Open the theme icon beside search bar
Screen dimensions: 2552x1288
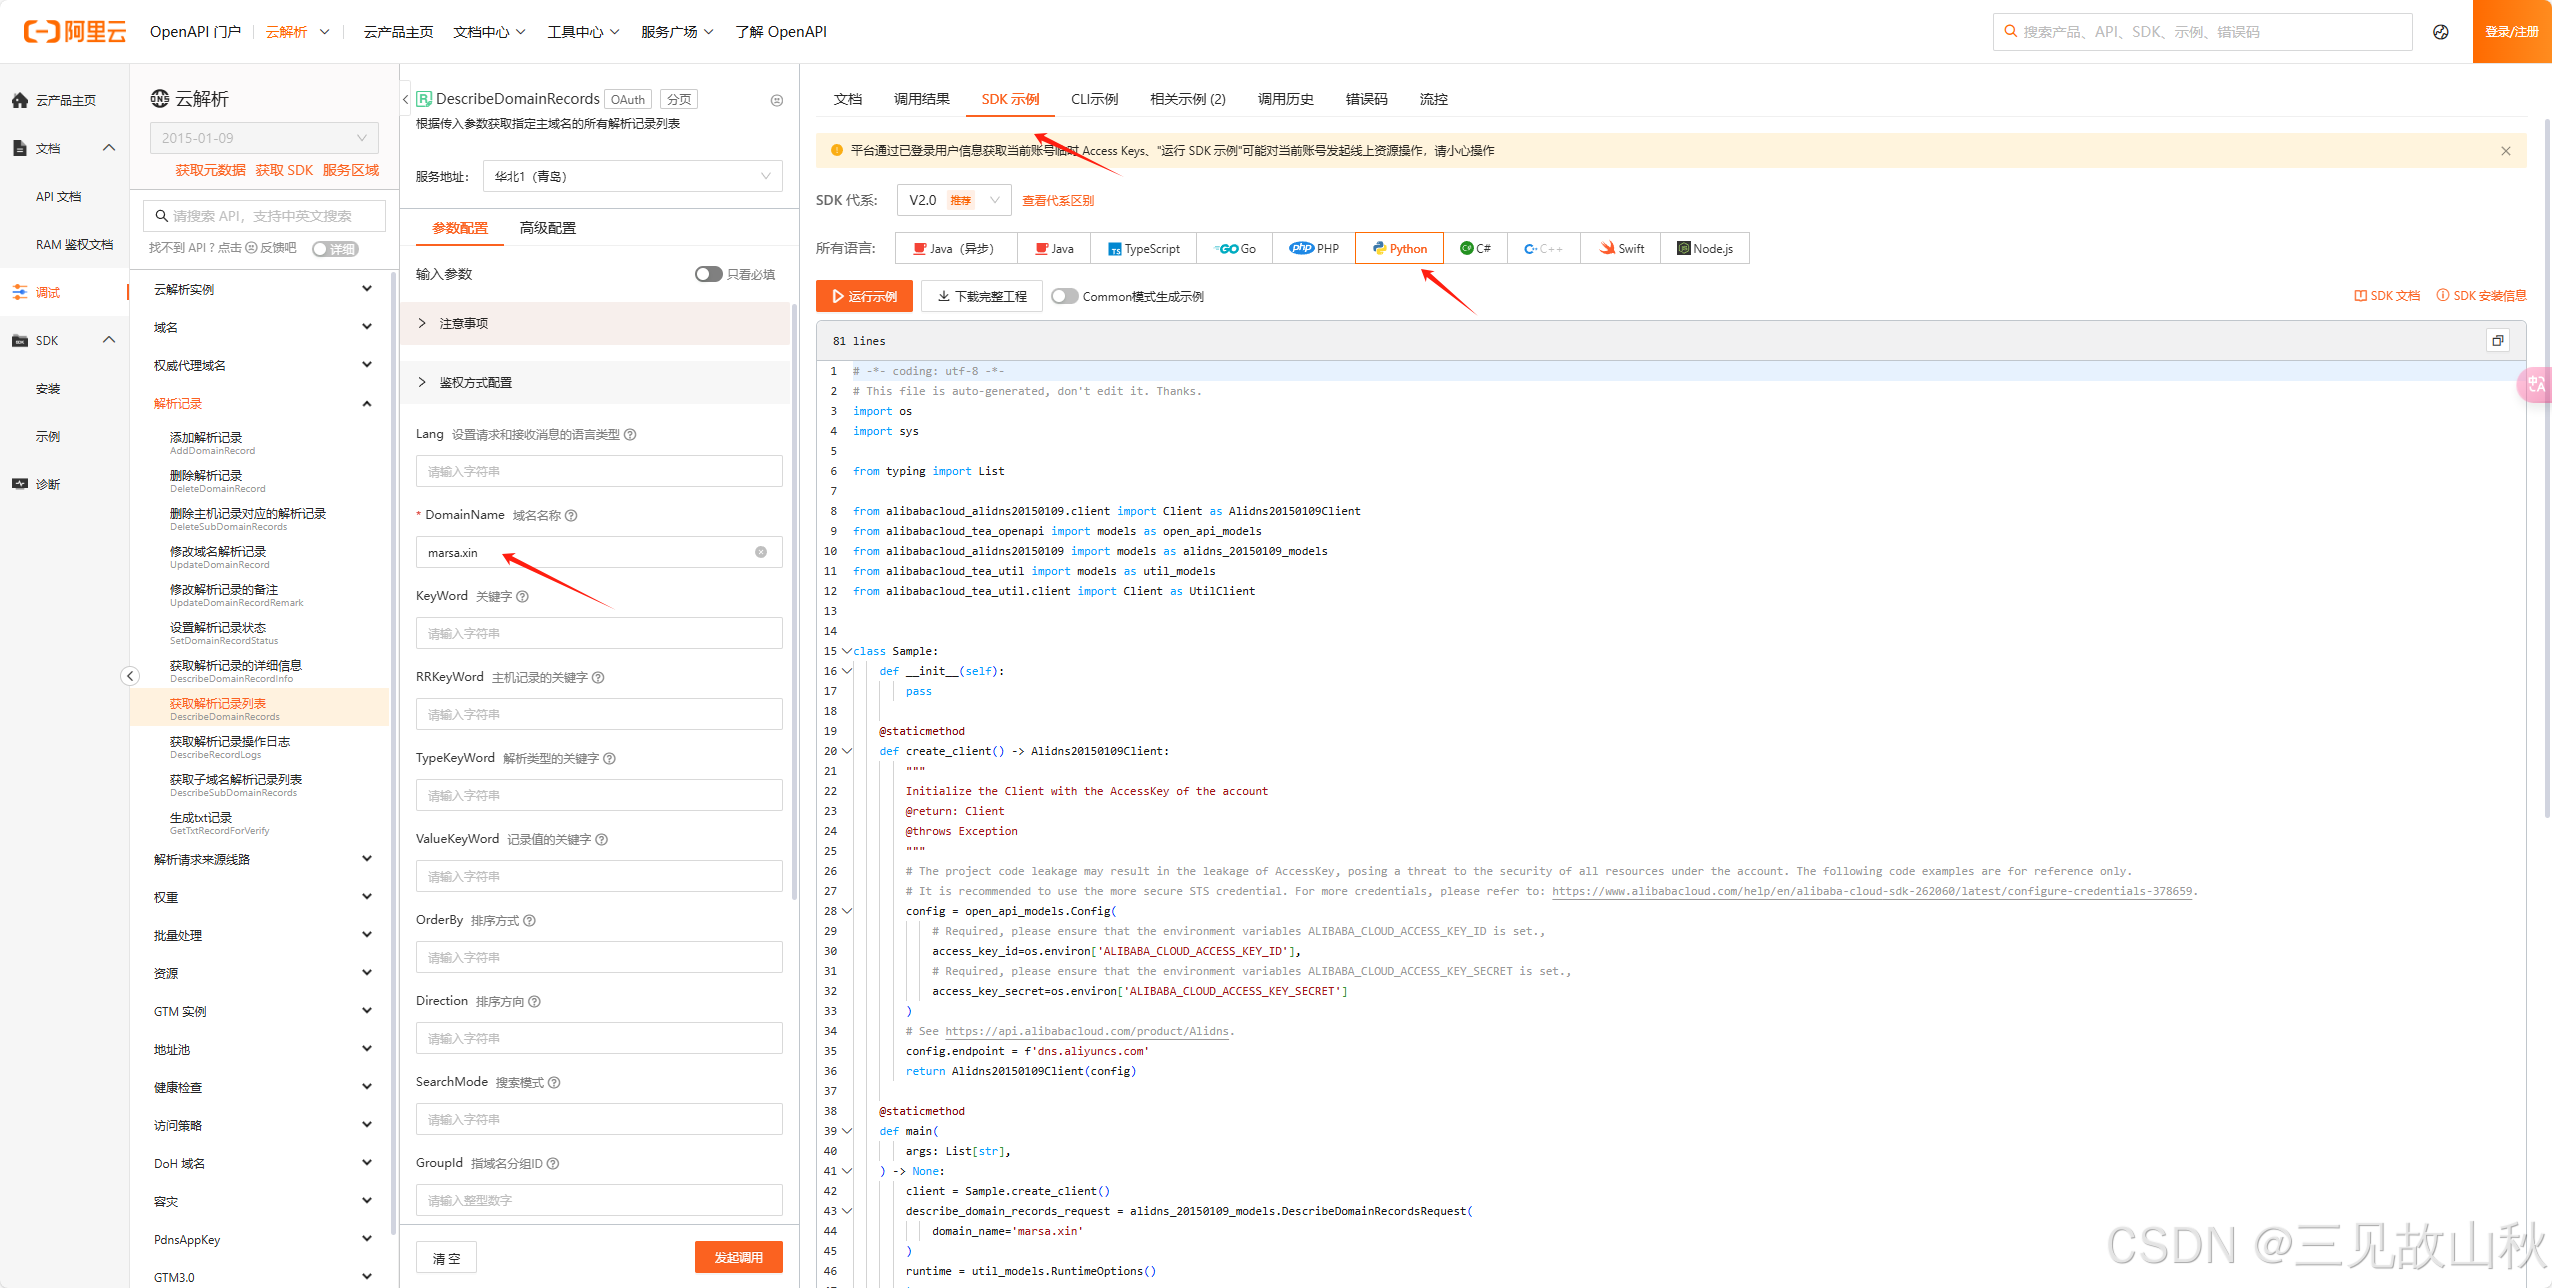[x=2440, y=32]
